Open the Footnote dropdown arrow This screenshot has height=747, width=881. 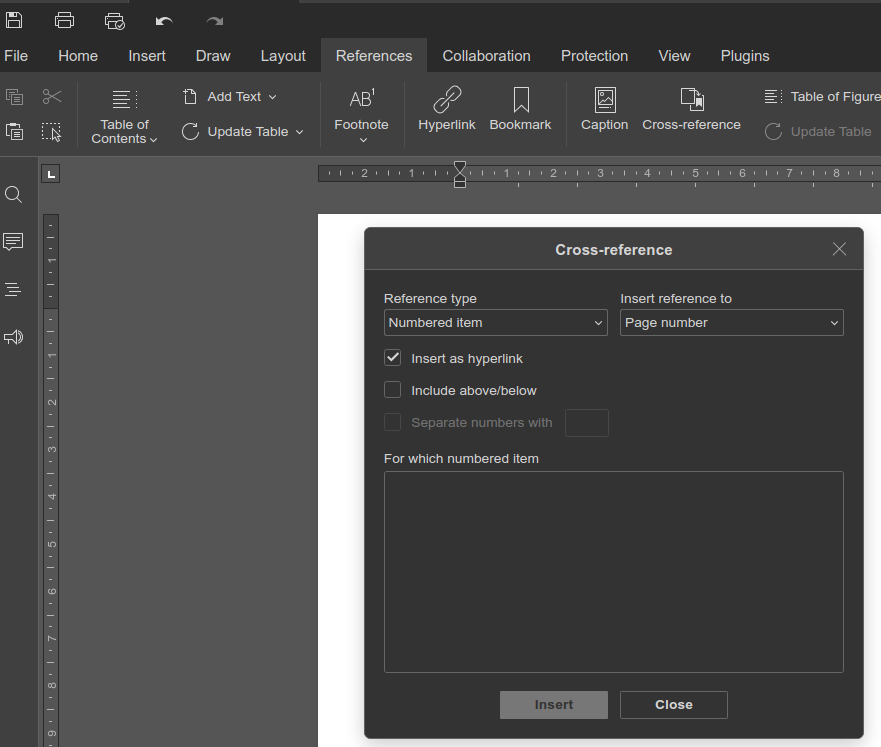tap(362, 140)
